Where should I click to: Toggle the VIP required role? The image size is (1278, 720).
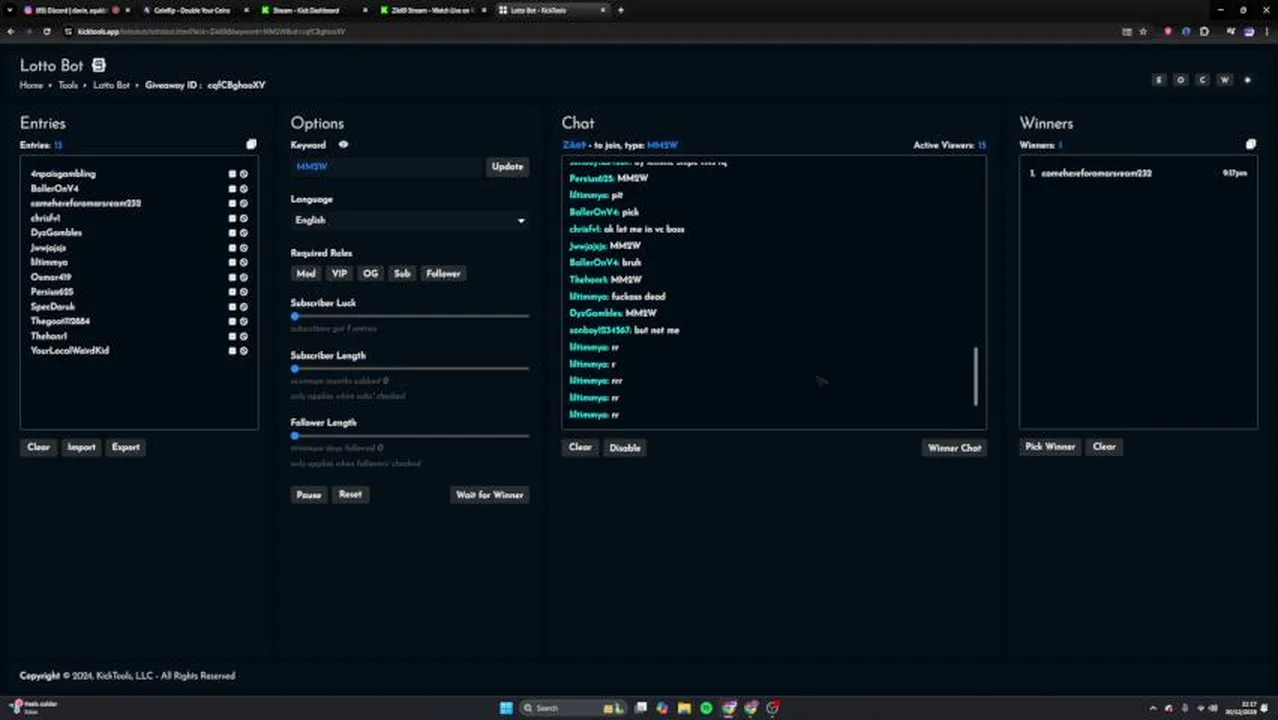click(339, 273)
